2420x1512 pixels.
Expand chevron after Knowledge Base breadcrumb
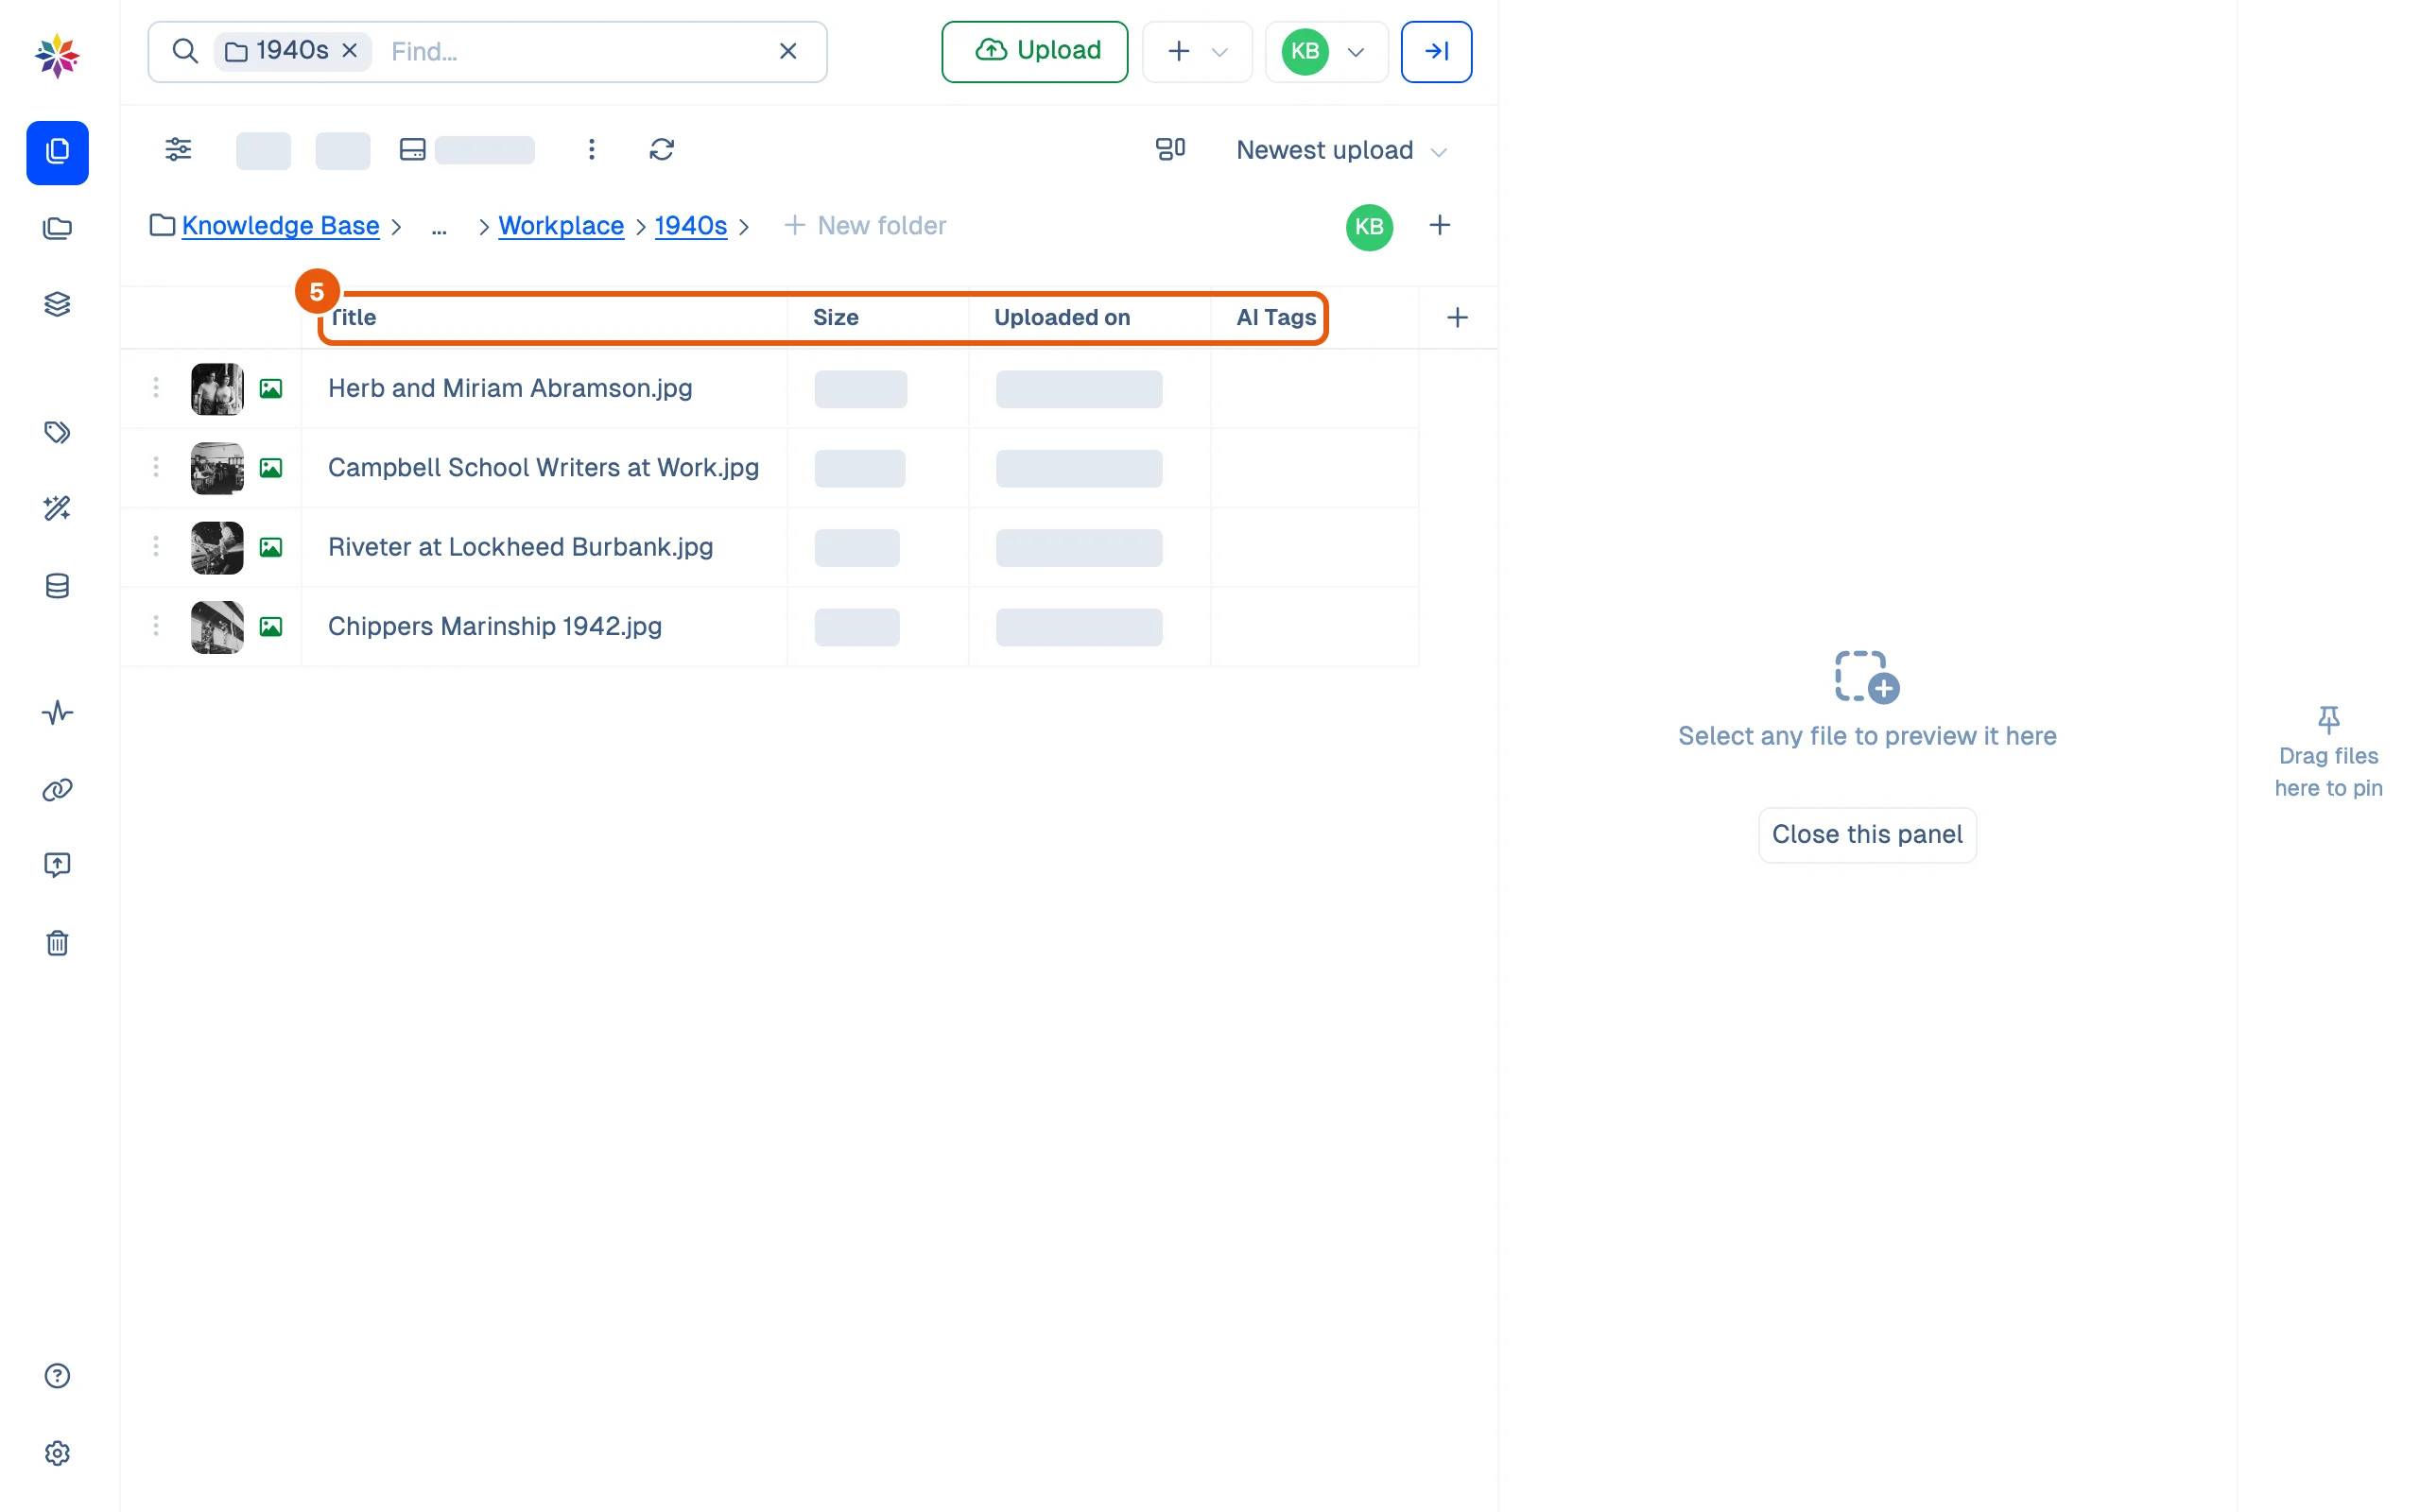click(x=396, y=227)
